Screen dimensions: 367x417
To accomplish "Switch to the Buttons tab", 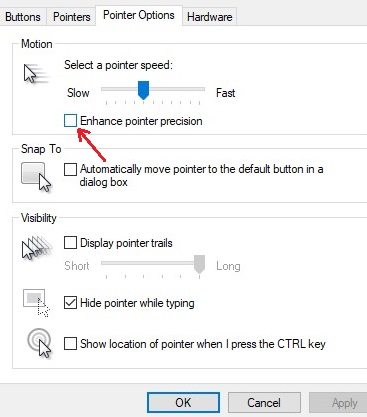I will coord(23,17).
